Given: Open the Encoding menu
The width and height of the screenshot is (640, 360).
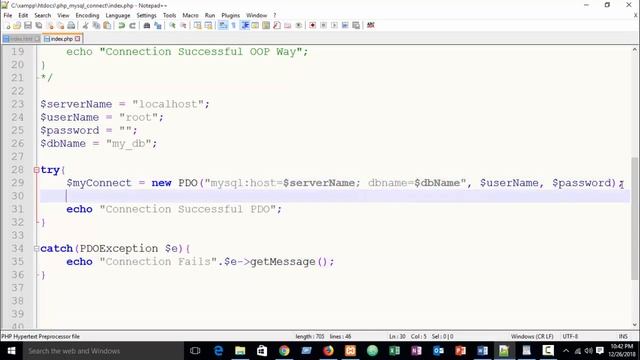Looking at the screenshot, I should [87, 16].
